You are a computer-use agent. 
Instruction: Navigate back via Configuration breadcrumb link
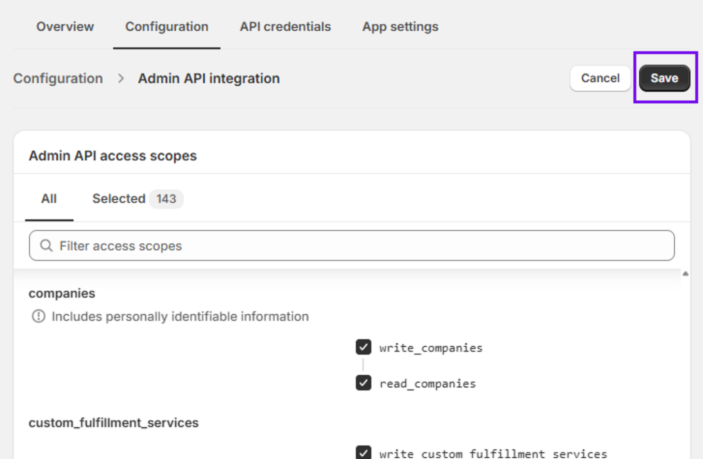click(58, 78)
